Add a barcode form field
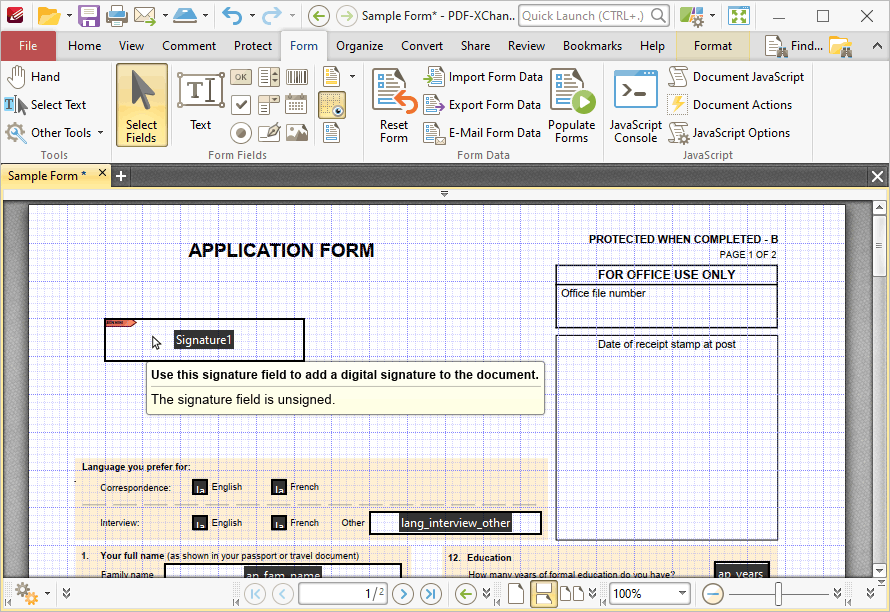This screenshot has height=612, width=890. [x=297, y=77]
